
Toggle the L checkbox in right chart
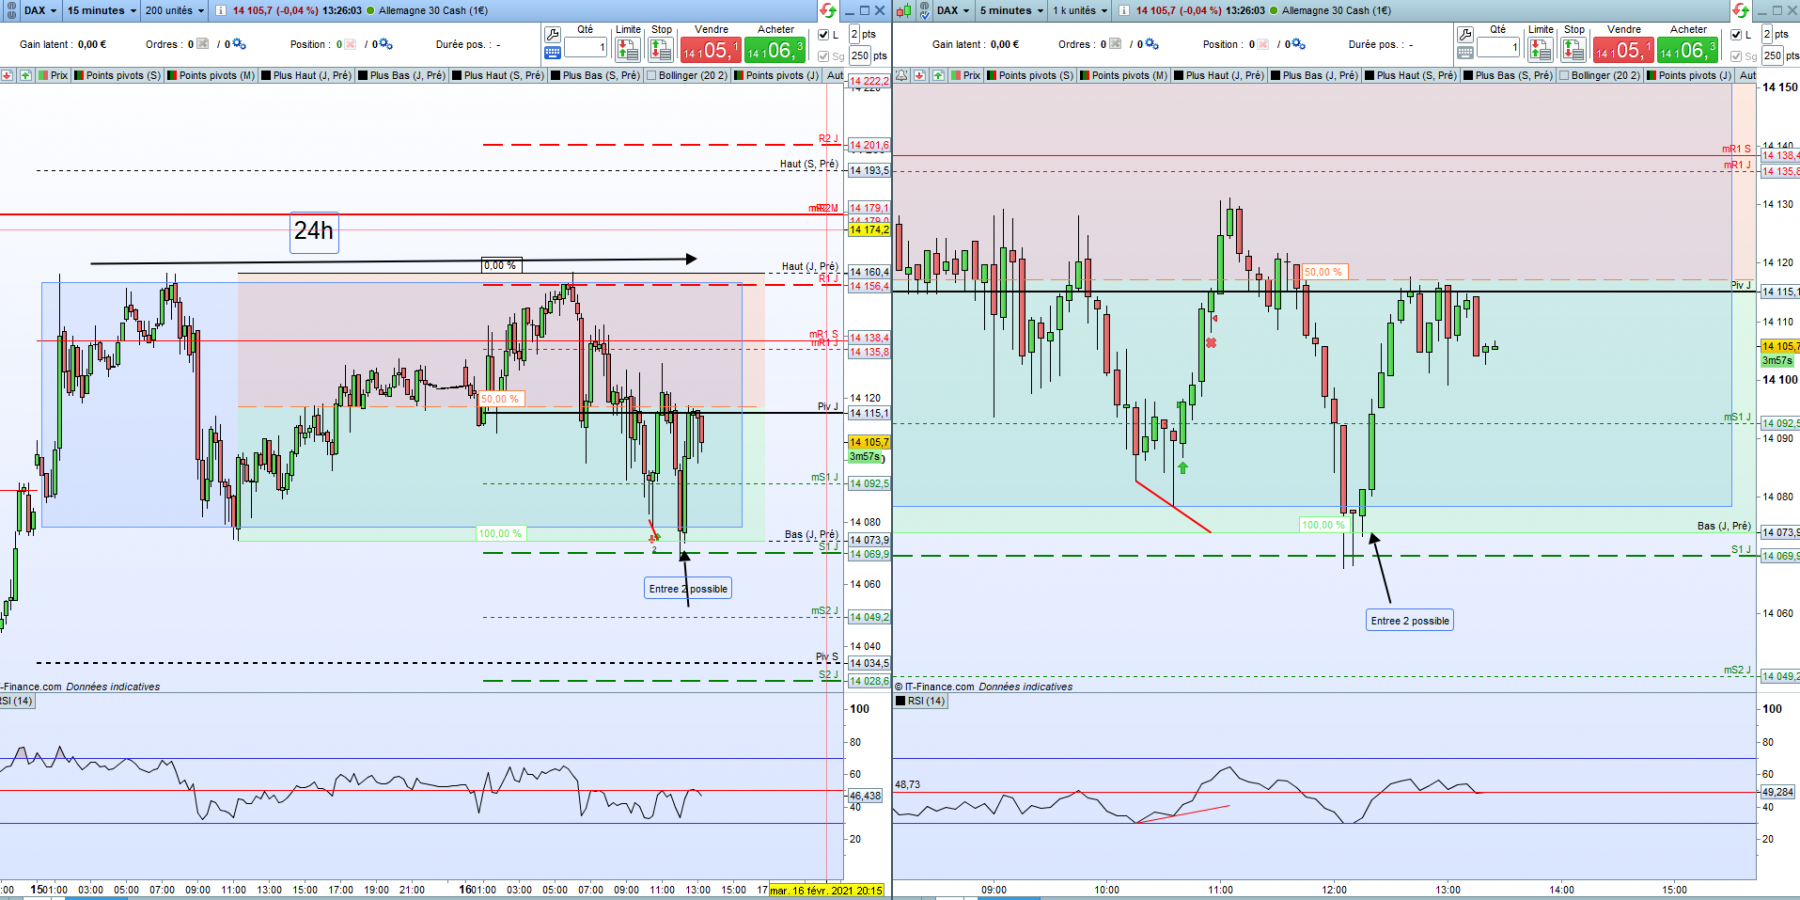click(1736, 34)
